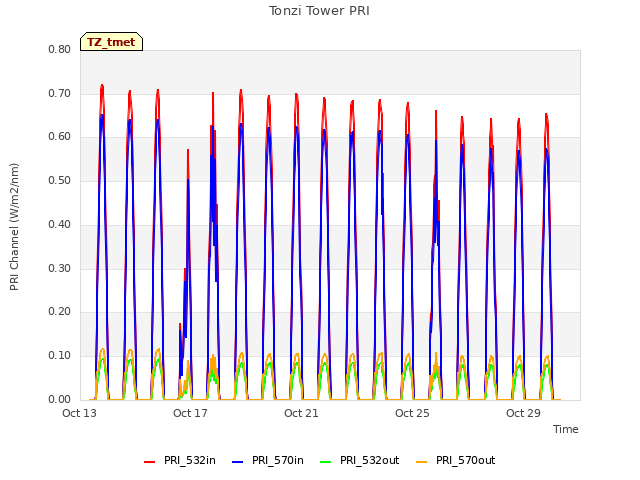The image size is (640, 480).
Task: Click the Oct 29 x-axis tick label
Action: (523, 413)
